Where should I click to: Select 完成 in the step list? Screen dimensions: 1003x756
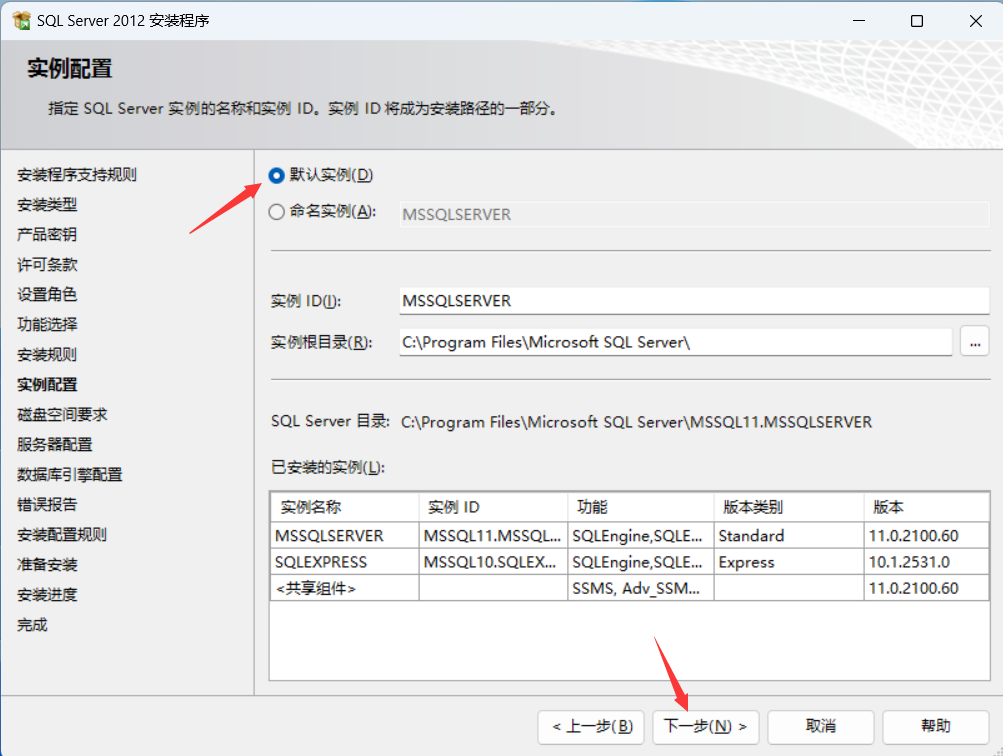coord(32,625)
